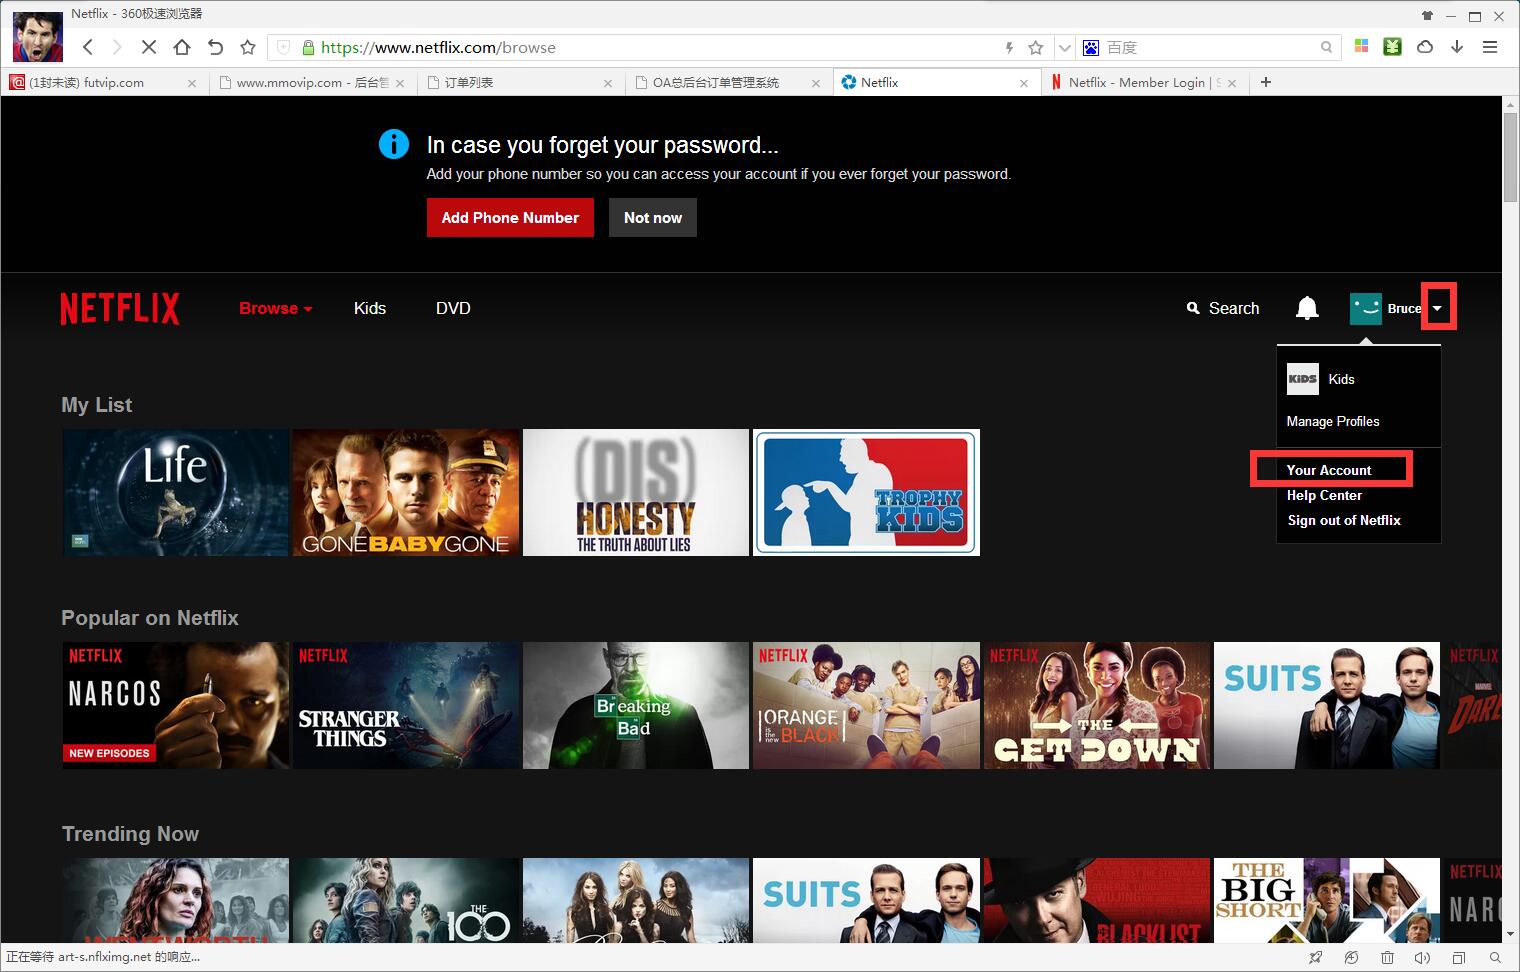Open the colorful apps grid extension icon
This screenshot has height=972, width=1520.
pos(1361,46)
